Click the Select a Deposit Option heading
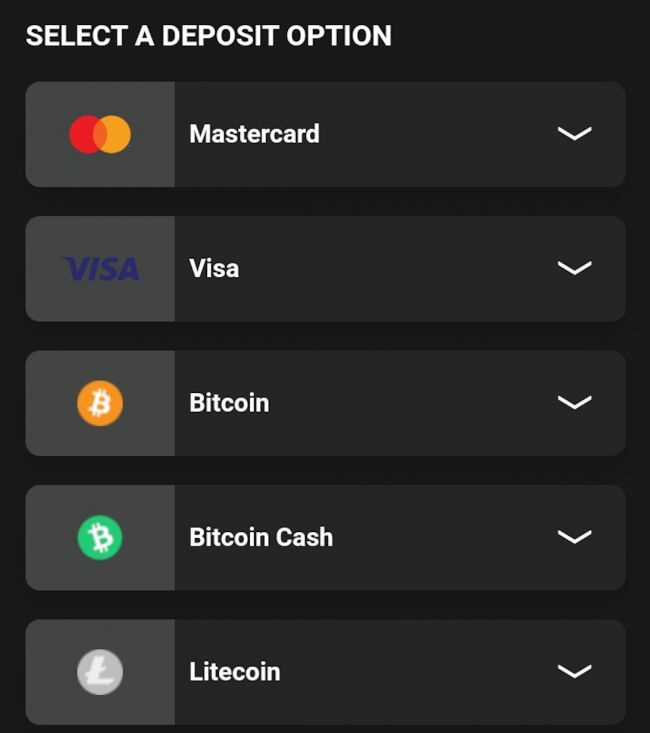 click(208, 36)
